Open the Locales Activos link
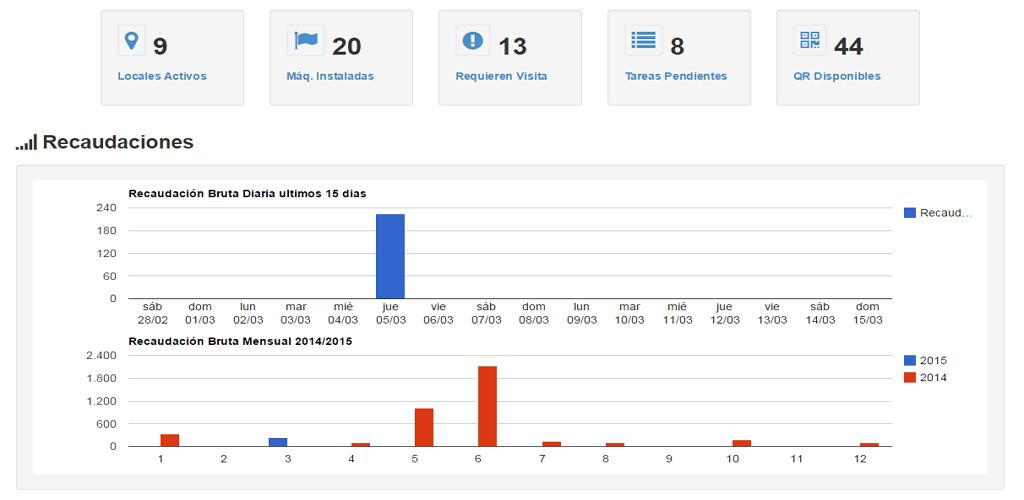The width and height of the screenshot is (1024, 500). point(162,76)
